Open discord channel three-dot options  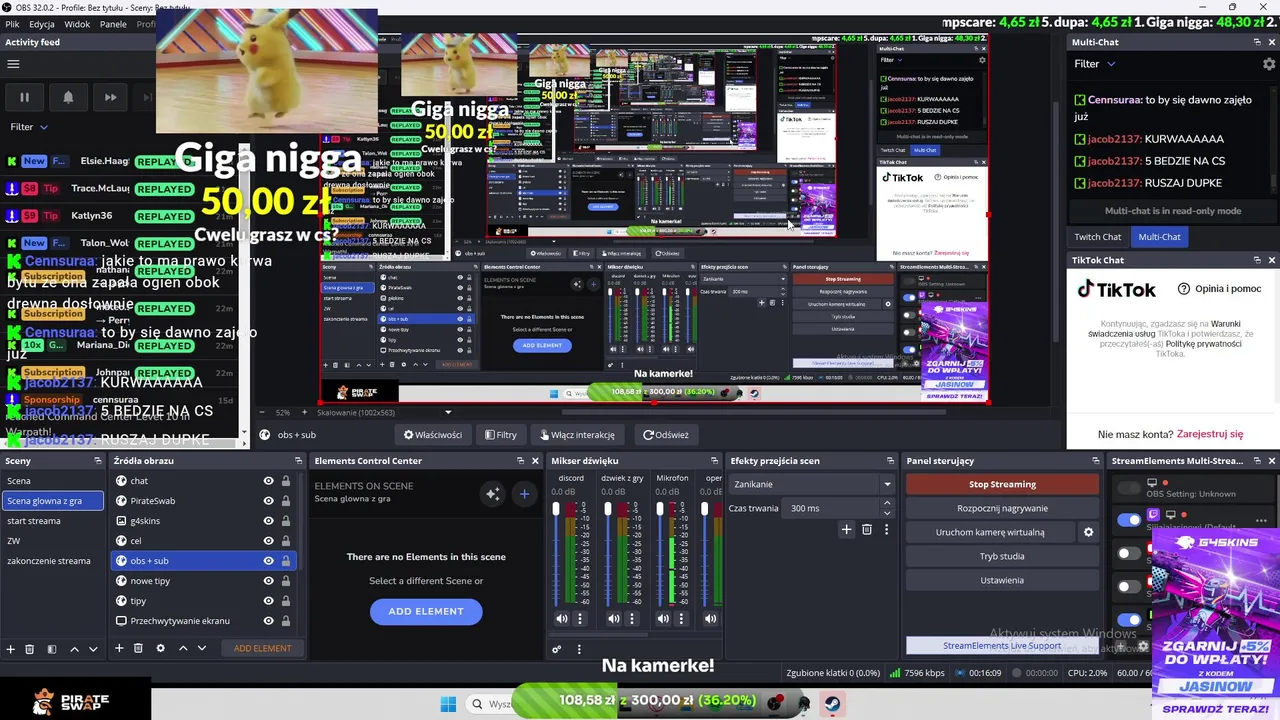pos(580,619)
